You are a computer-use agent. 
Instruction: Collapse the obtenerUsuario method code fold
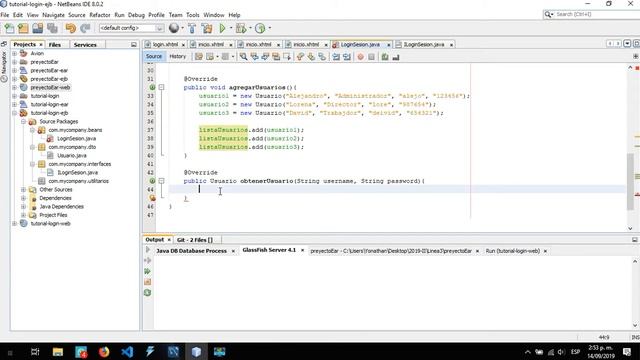[x=161, y=181]
